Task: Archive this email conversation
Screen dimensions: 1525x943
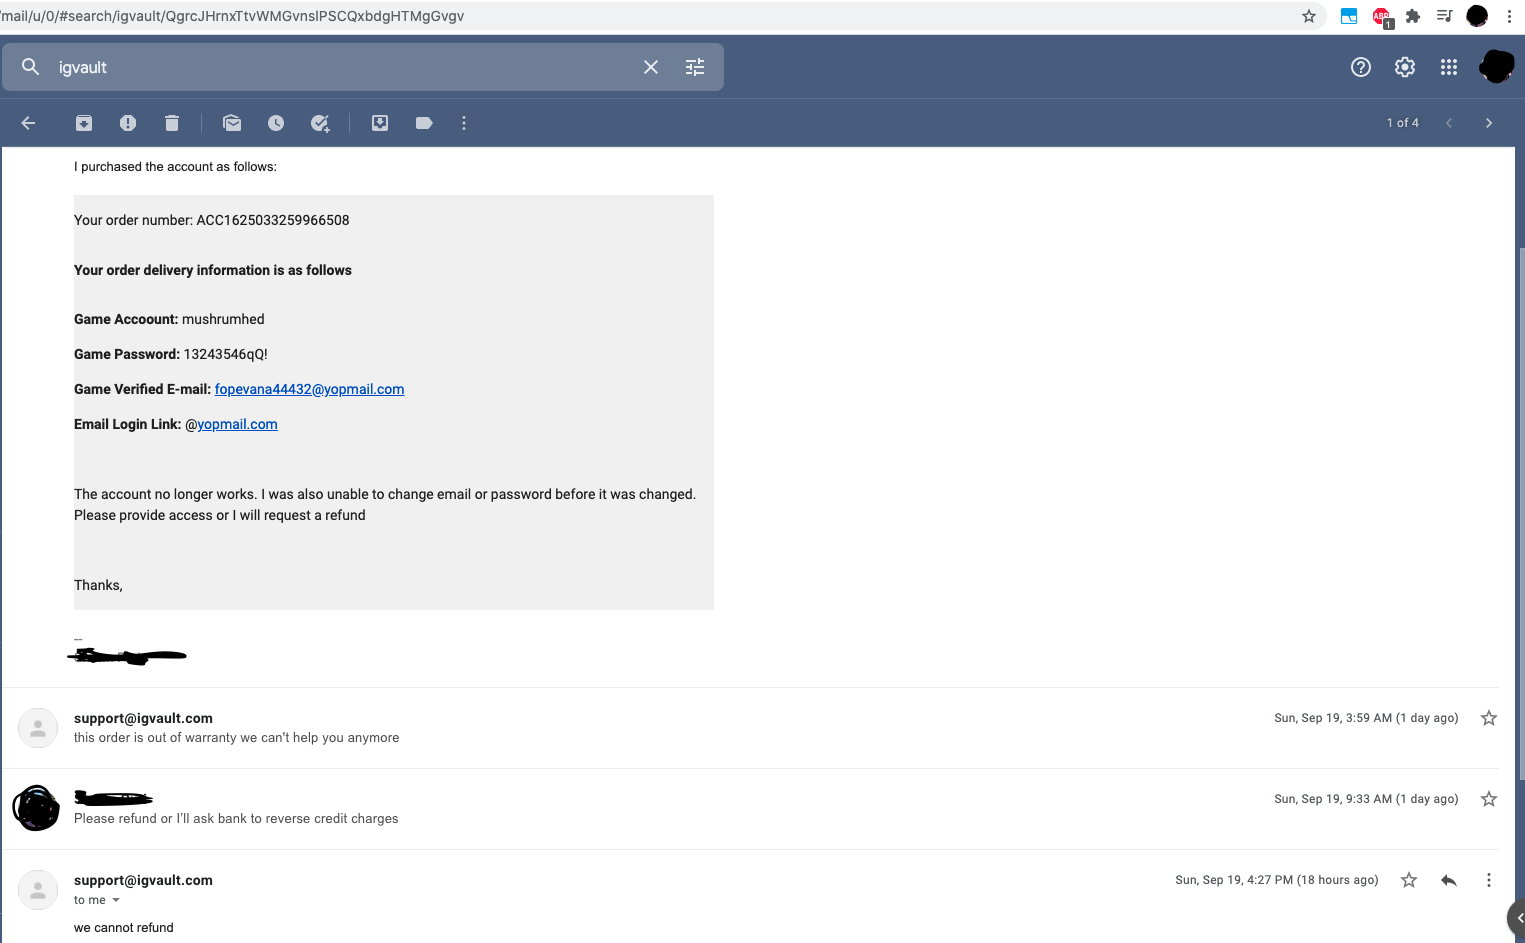Action: coord(84,123)
